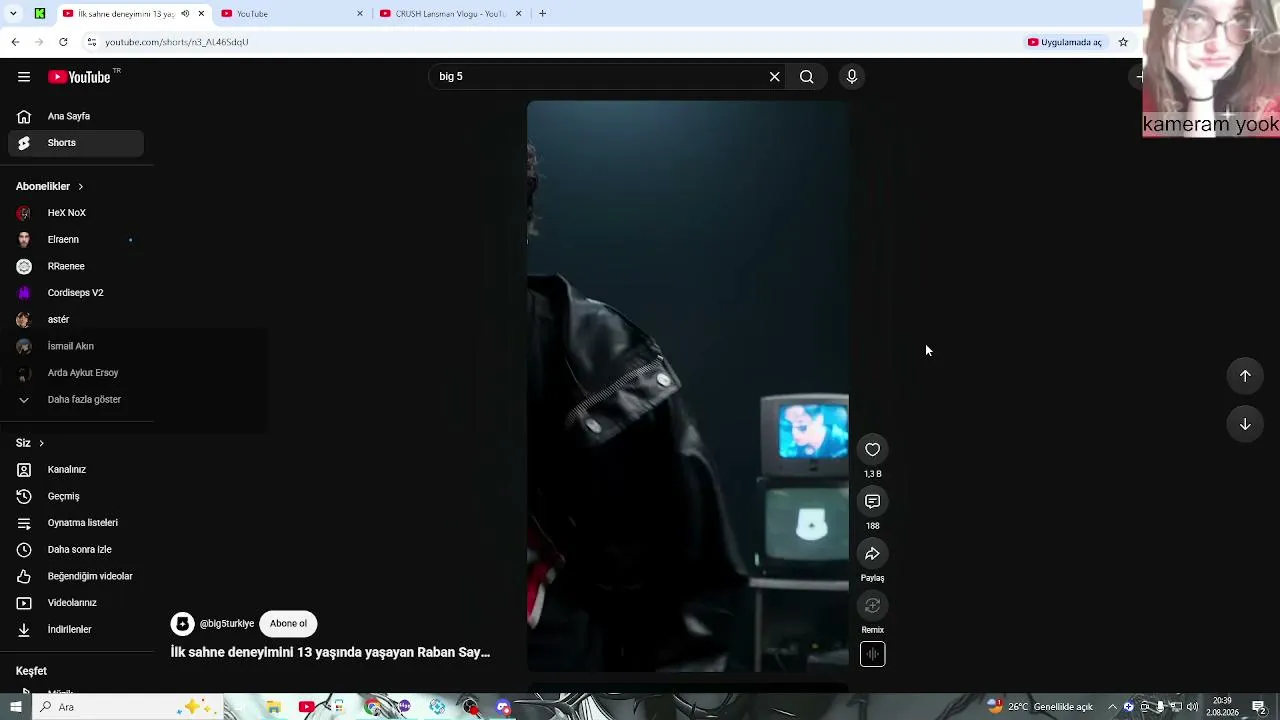
Task: Open a new browser tab
Action: tap(542, 14)
